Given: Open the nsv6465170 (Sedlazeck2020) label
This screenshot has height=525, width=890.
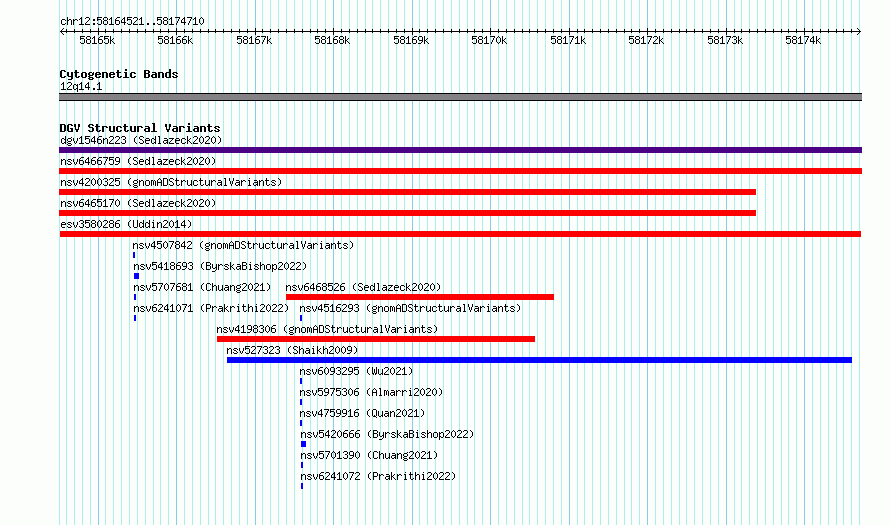Looking at the screenshot, I should (138, 203).
